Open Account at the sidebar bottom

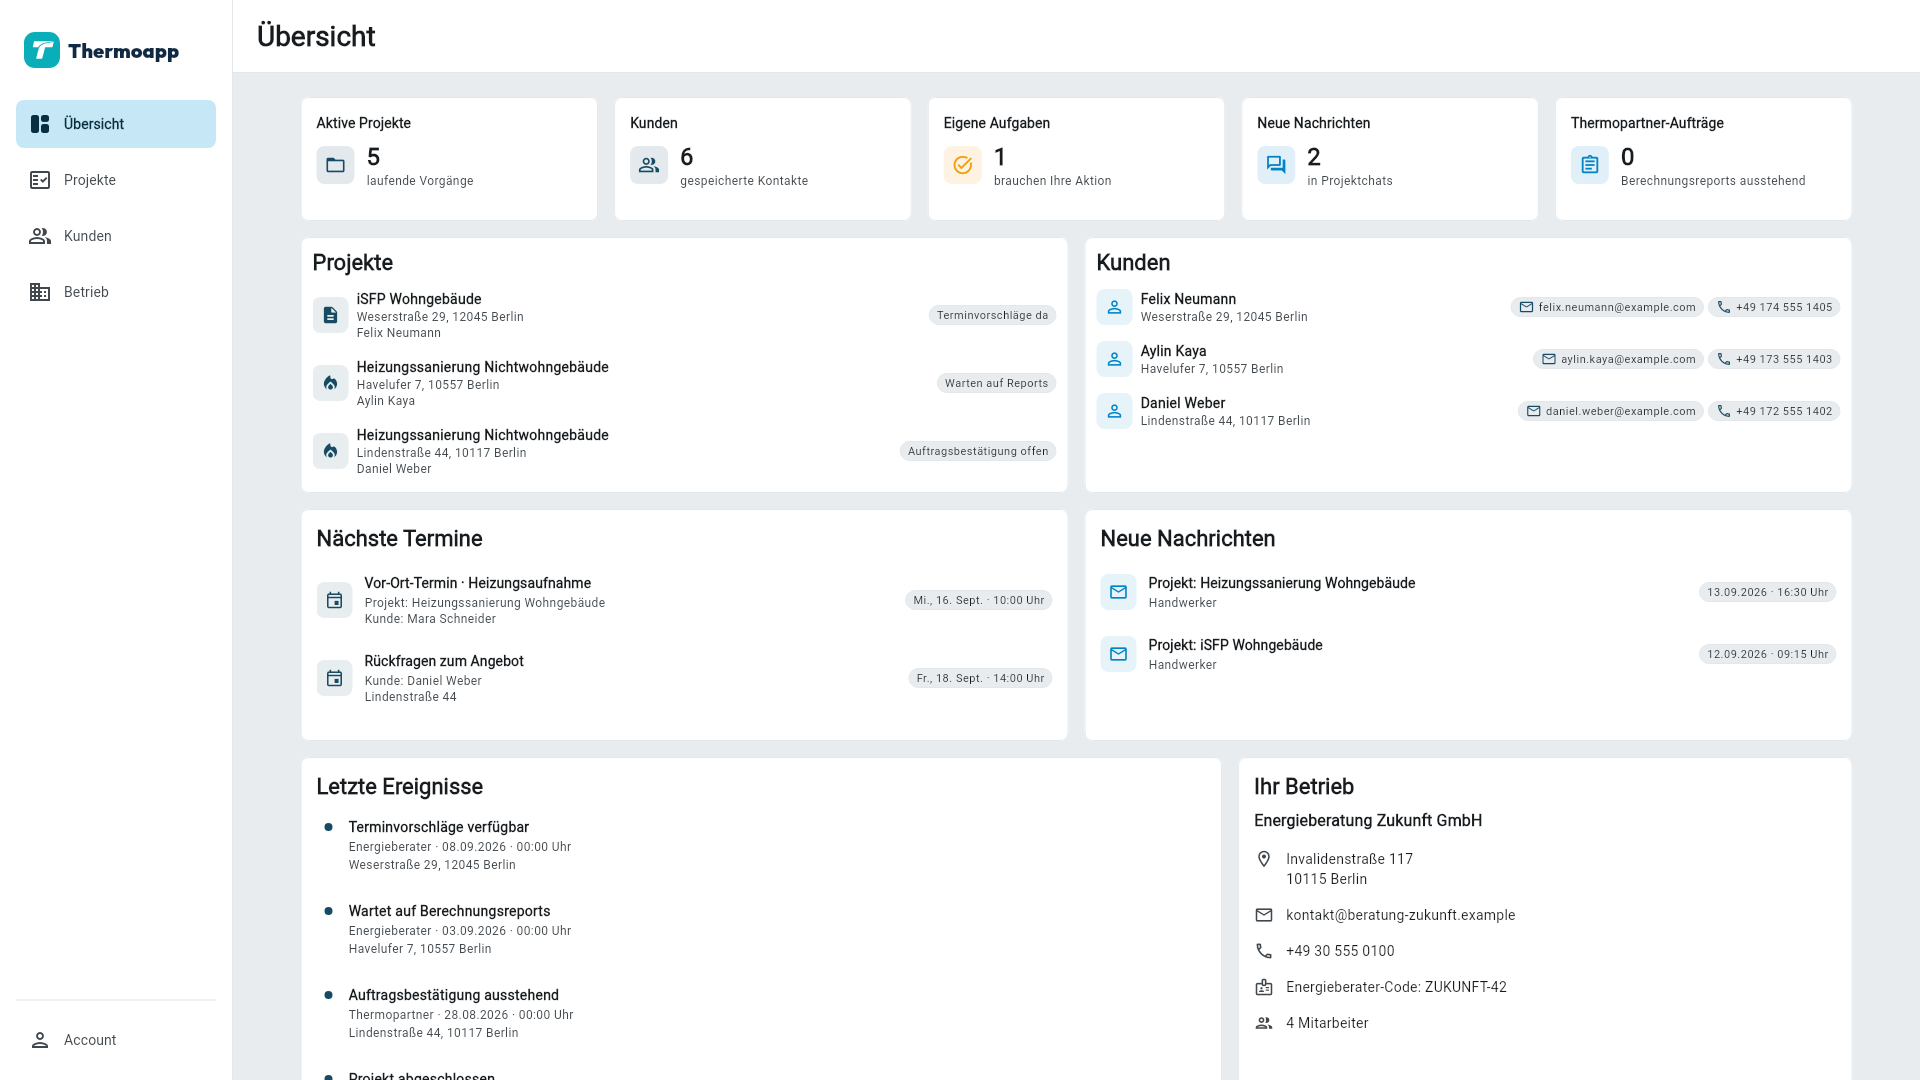[116, 1040]
